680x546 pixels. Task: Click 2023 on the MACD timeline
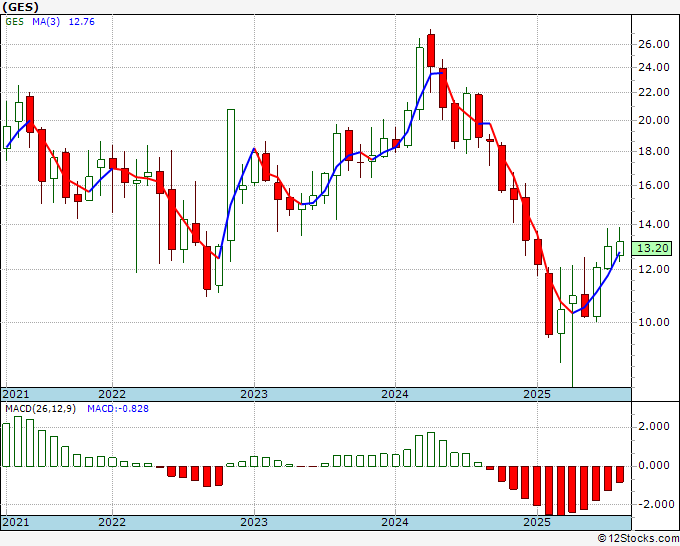click(x=254, y=522)
